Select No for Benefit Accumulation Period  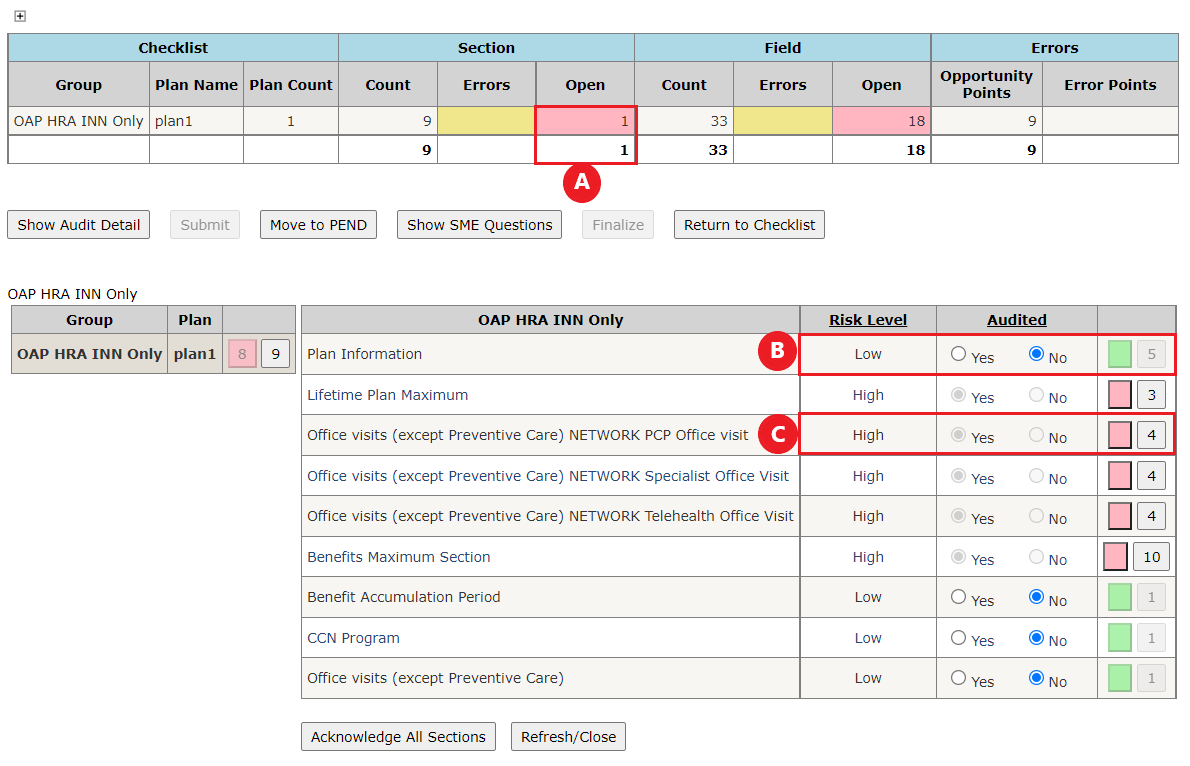pyautogui.click(x=1036, y=597)
